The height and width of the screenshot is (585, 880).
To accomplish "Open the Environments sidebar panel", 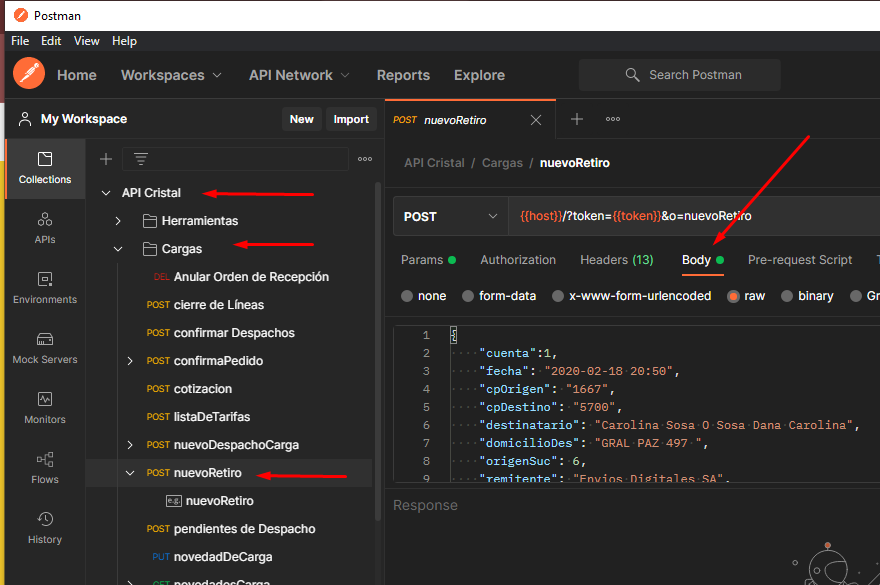I will tap(45, 288).
